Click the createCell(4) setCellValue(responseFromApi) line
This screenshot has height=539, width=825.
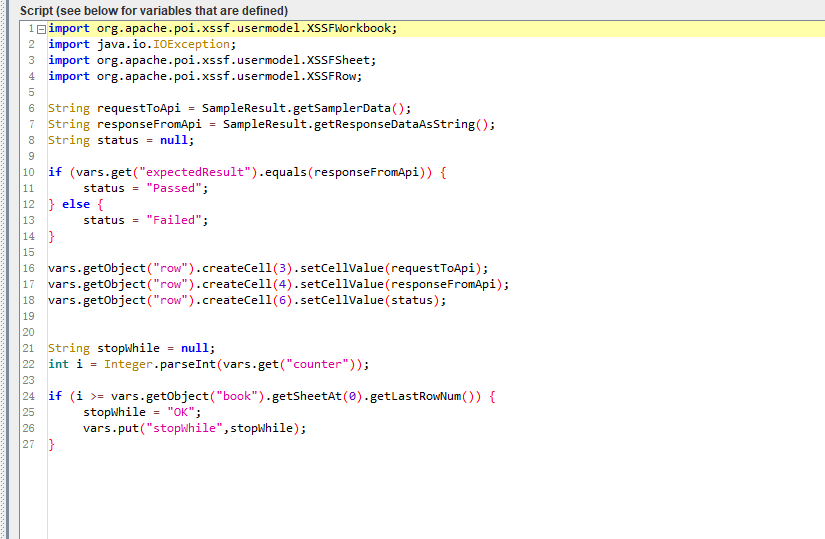coord(278,284)
